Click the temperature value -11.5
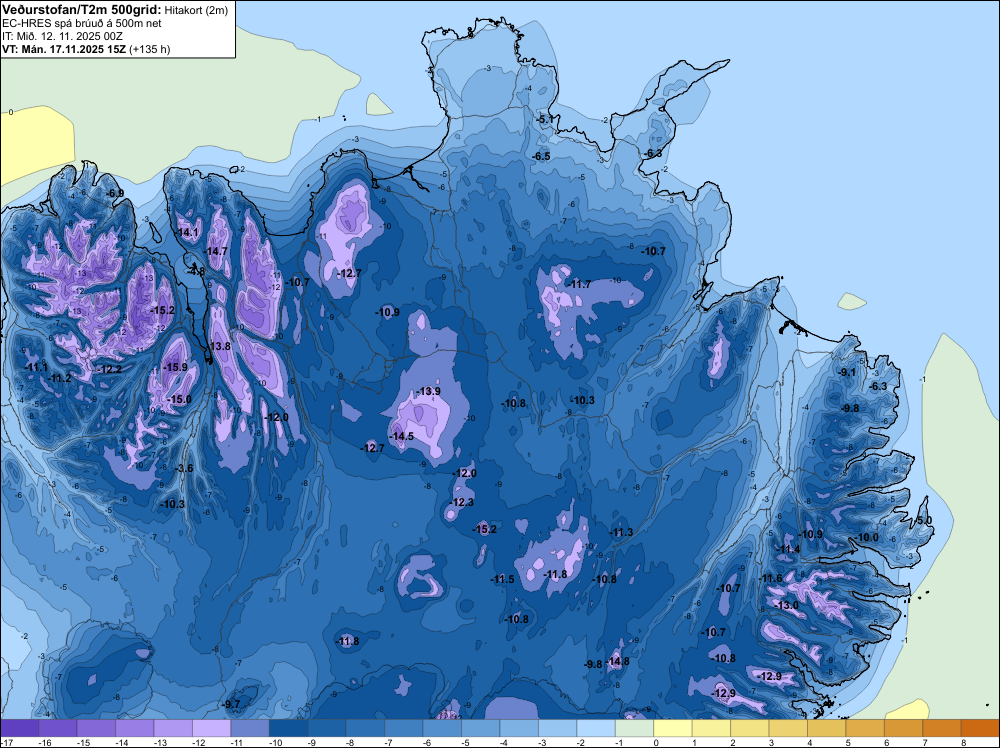1000x748 pixels. 503,579
